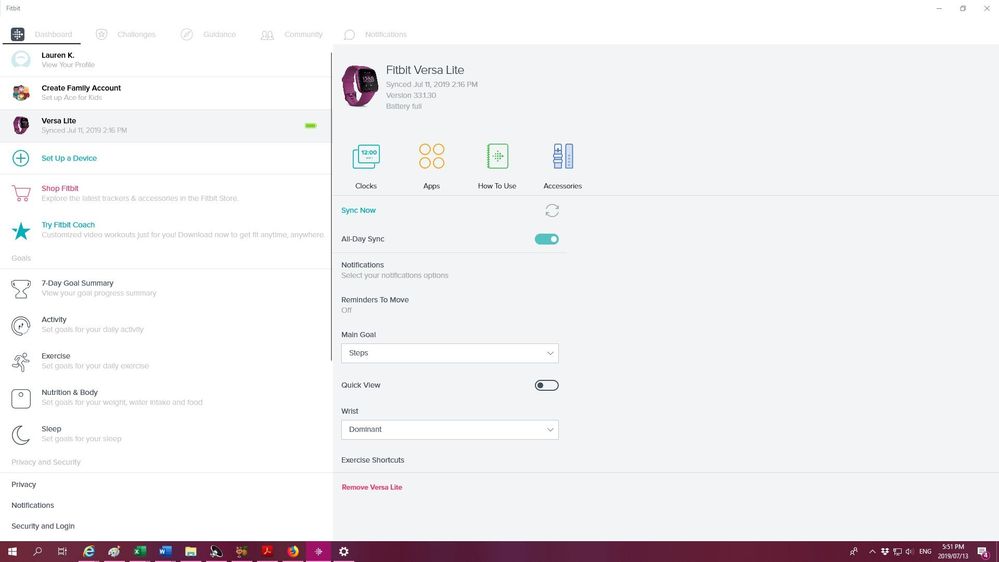Click the Fitbit Versa Lite watch image
Viewport: 999px width, 562px height.
pyautogui.click(x=361, y=85)
